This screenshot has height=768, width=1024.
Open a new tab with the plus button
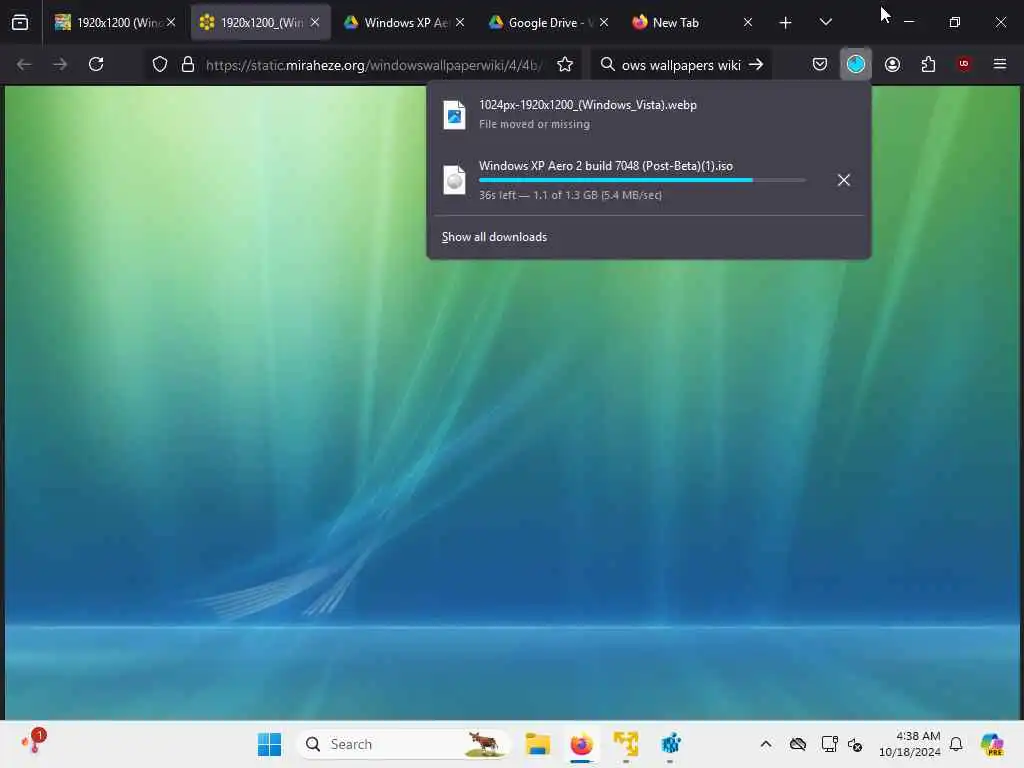click(786, 23)
